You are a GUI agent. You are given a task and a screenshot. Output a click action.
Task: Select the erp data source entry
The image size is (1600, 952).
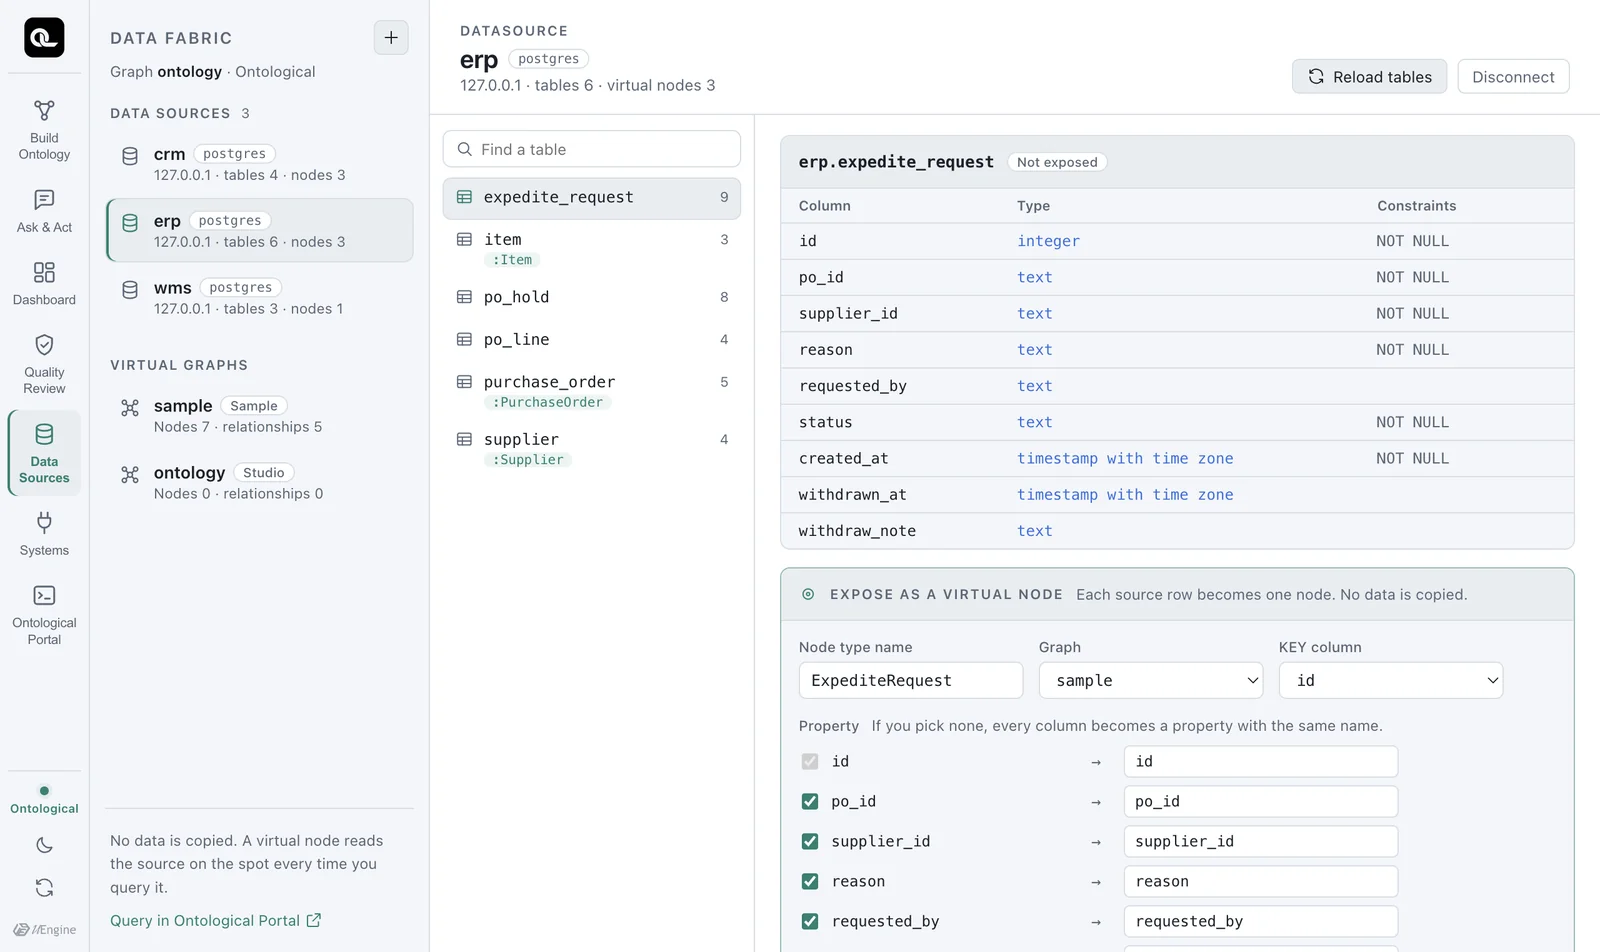260,230
